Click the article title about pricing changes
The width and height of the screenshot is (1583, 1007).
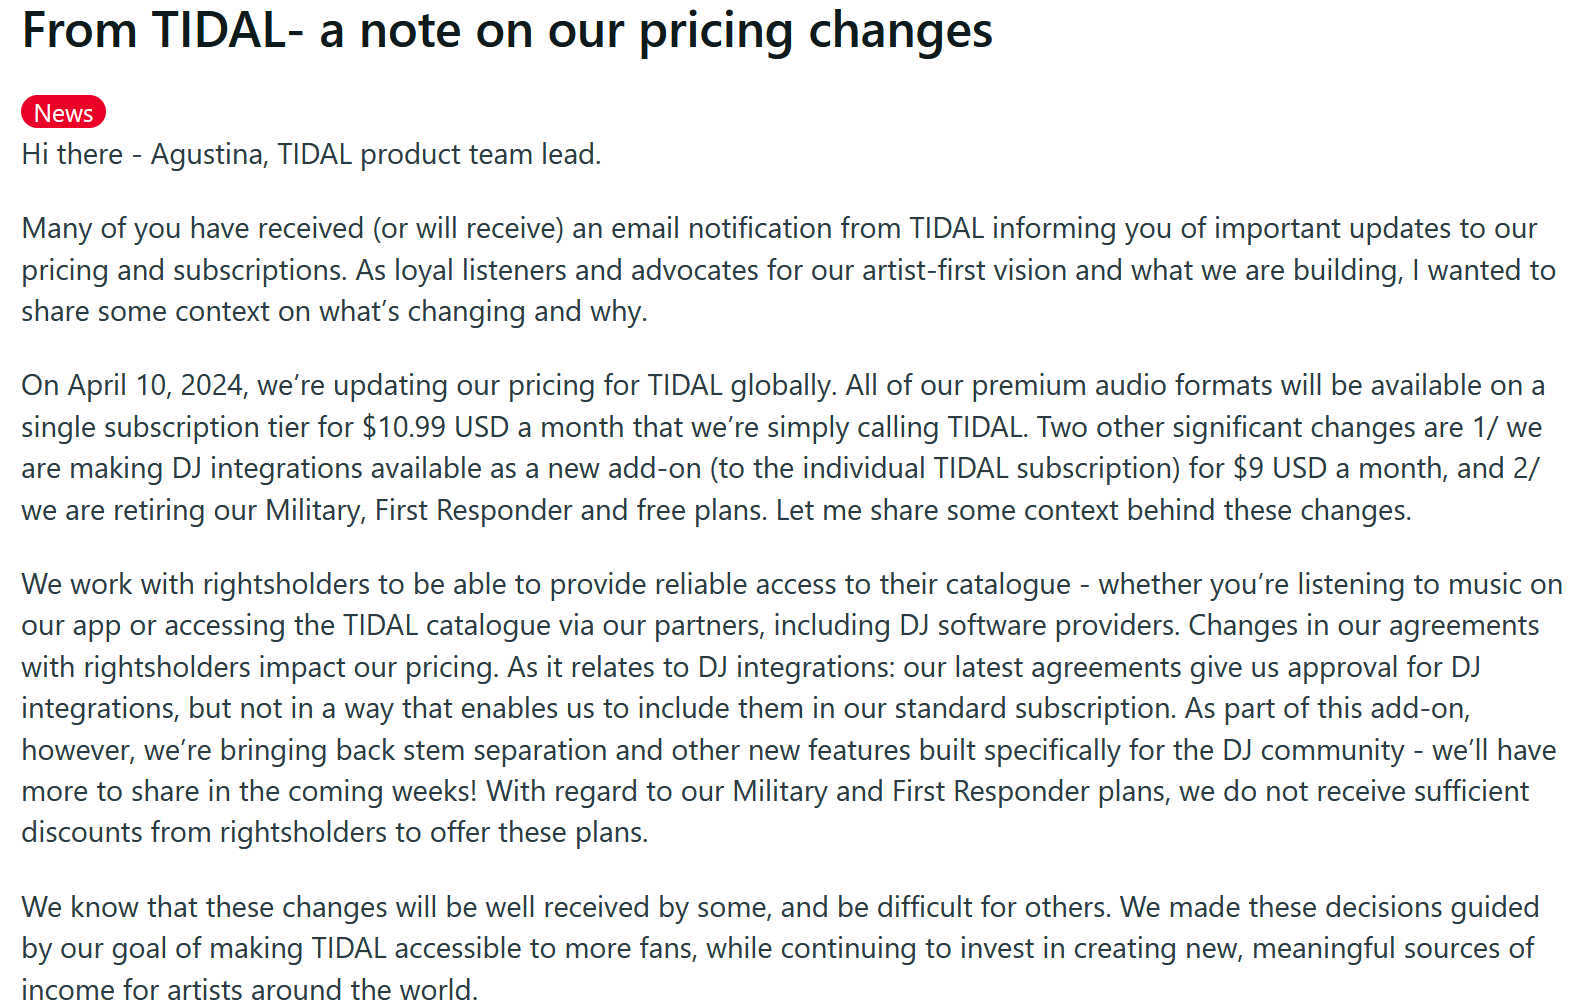(507, 31)
